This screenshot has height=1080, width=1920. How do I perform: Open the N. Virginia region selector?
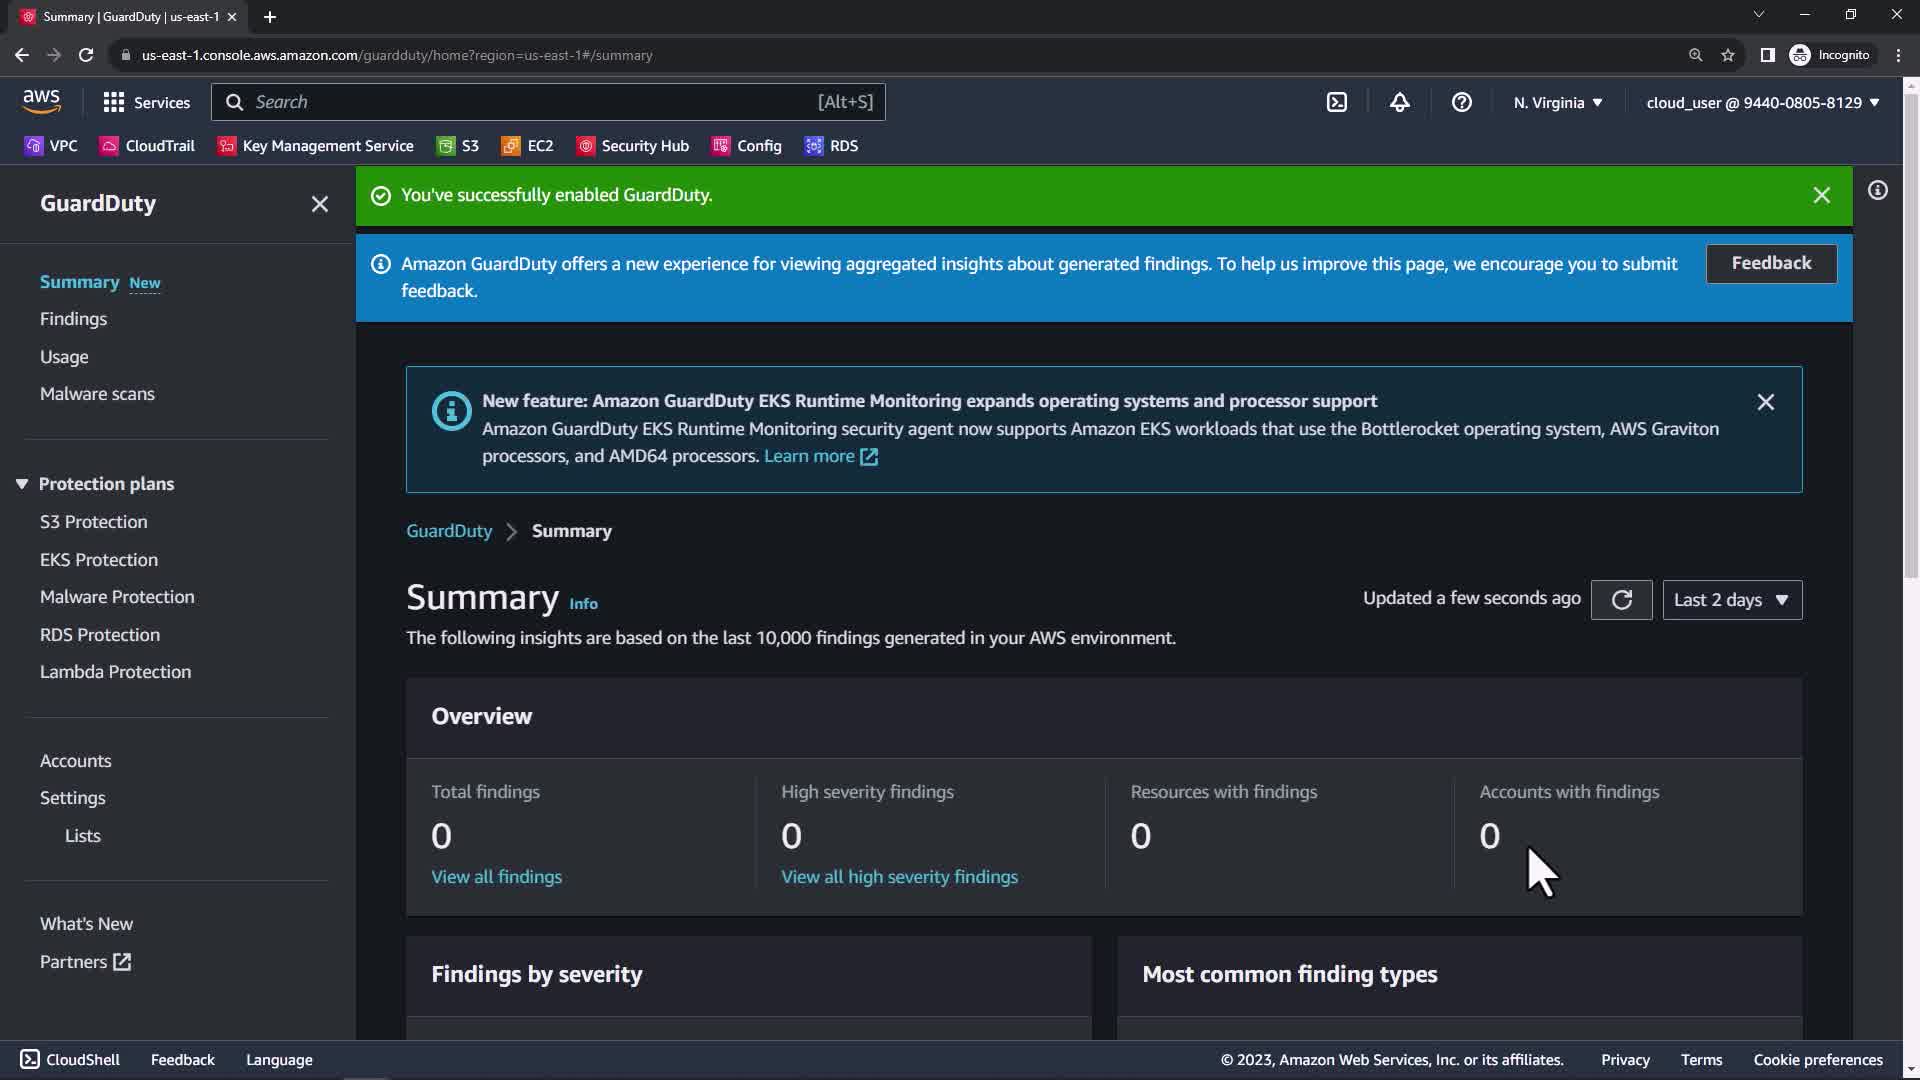click(x=1557, y=102)
